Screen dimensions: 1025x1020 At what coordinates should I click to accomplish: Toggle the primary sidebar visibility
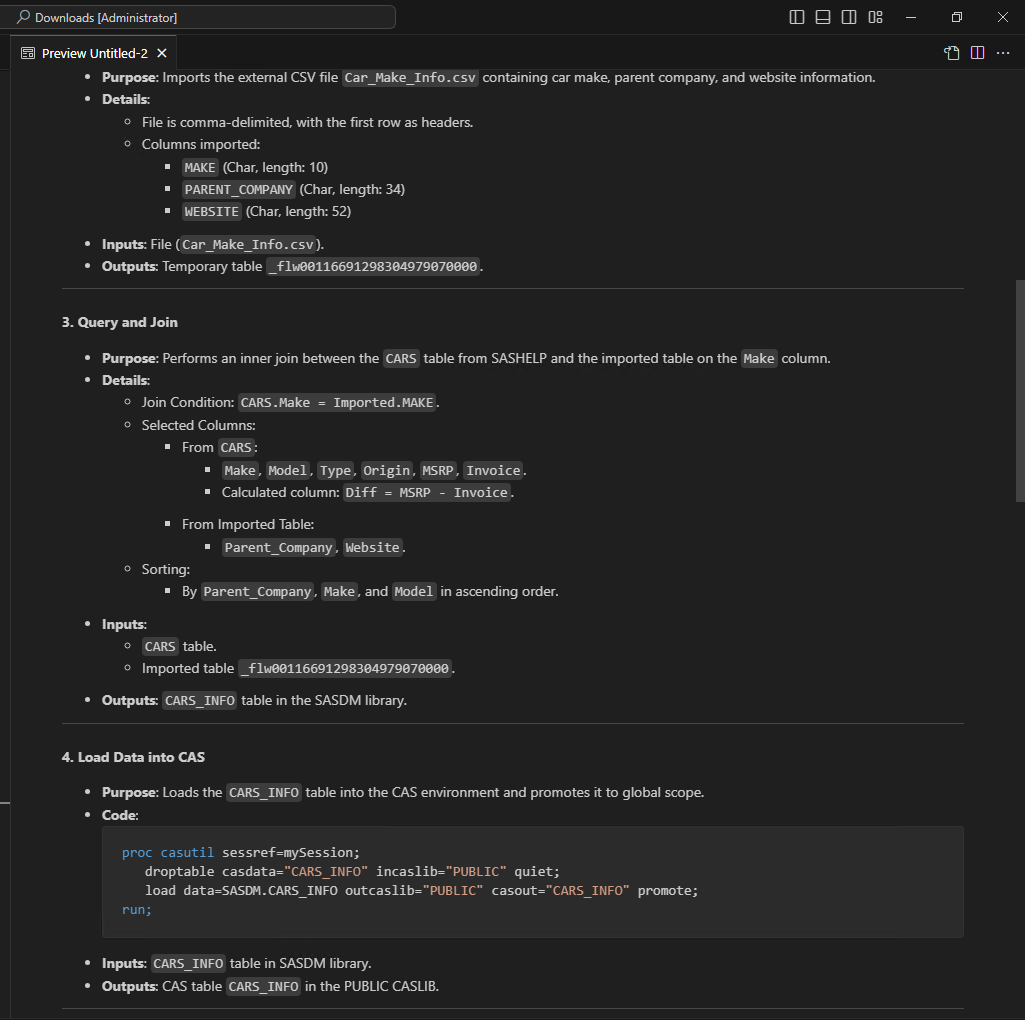[x=796, y=17]
